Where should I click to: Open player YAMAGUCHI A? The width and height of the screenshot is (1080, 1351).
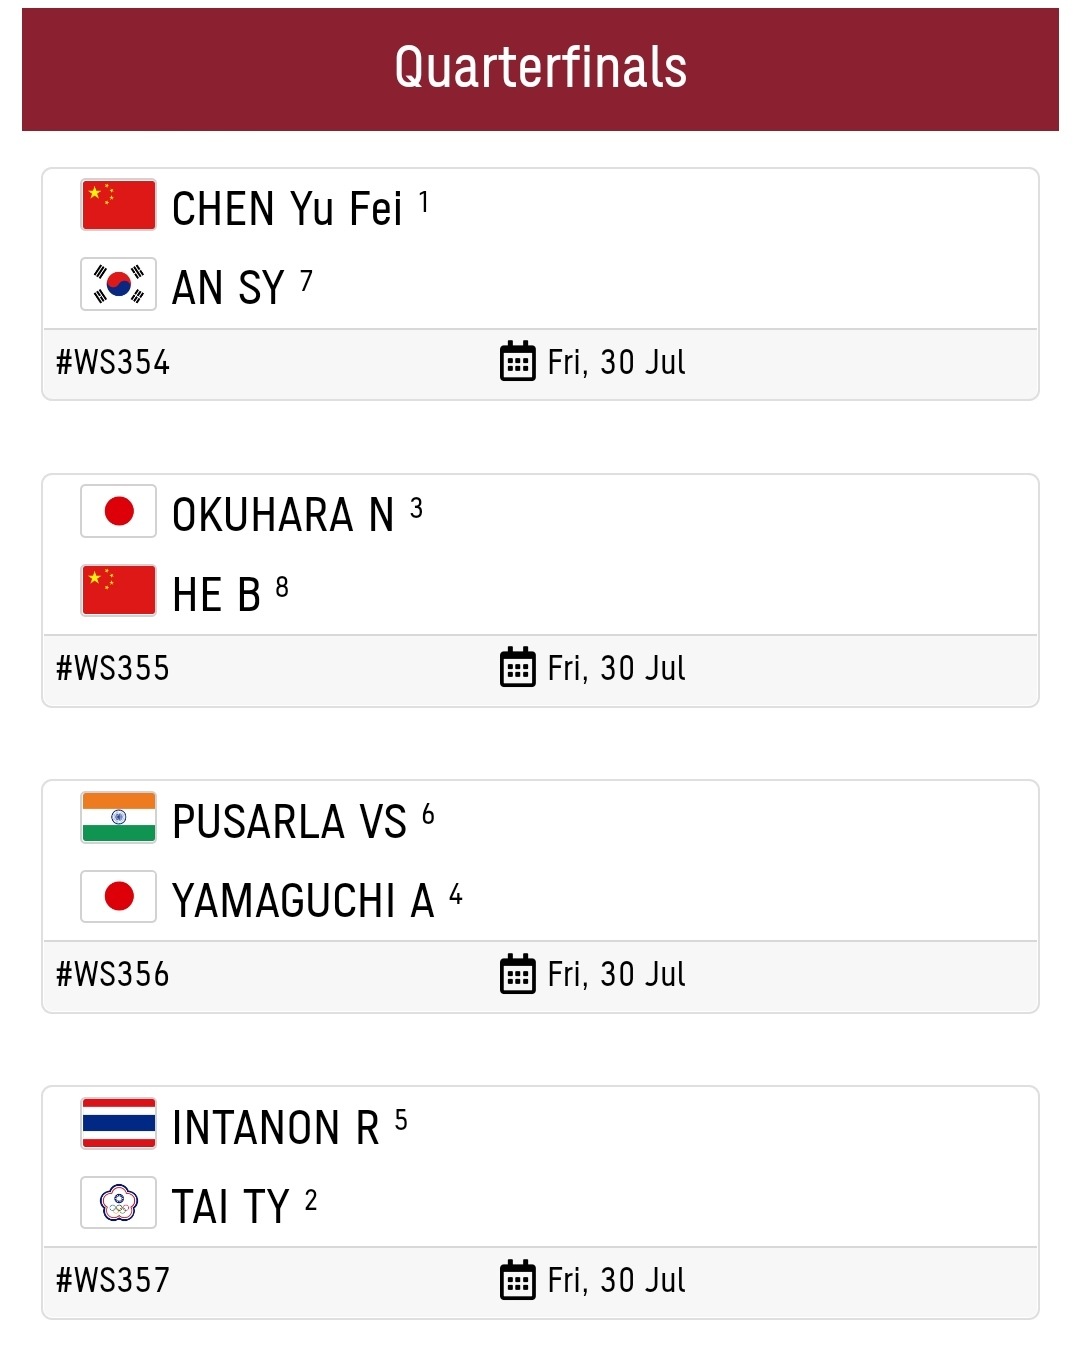(303, 900)
